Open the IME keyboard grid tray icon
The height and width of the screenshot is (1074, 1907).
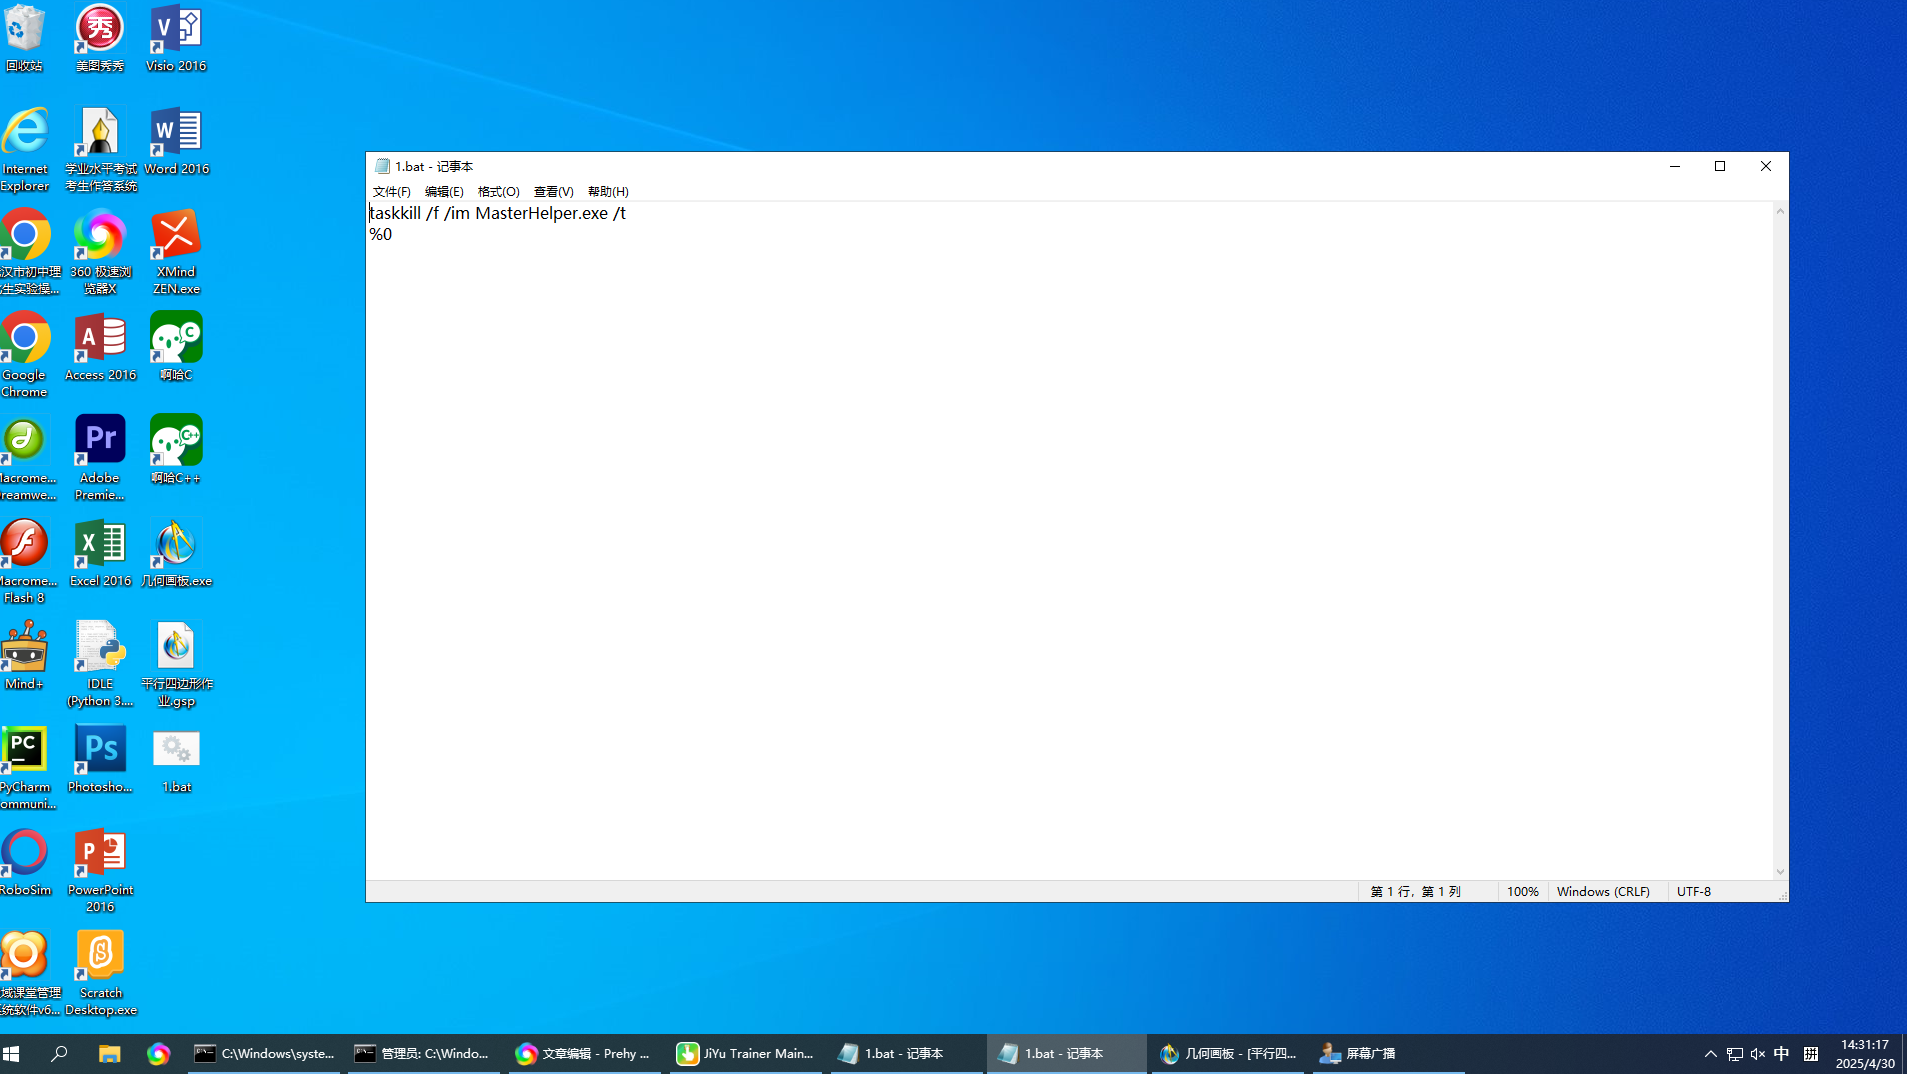coord(1811,1053)
